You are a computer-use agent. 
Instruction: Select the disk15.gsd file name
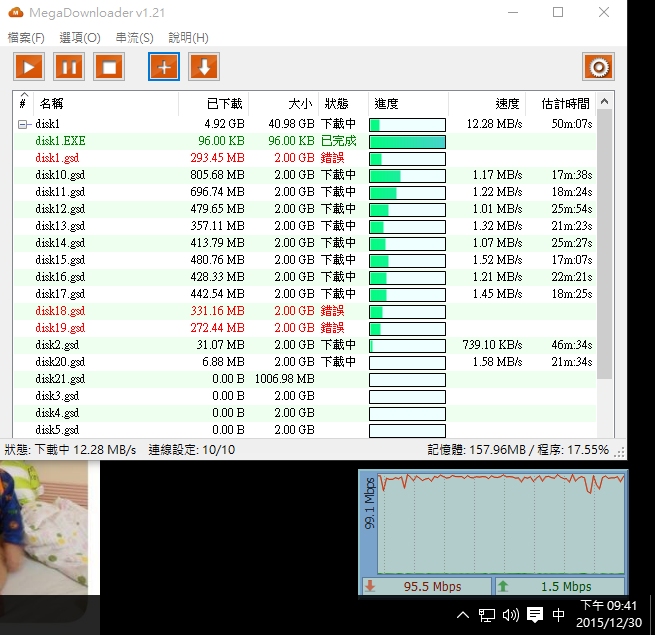pos(60,260)
